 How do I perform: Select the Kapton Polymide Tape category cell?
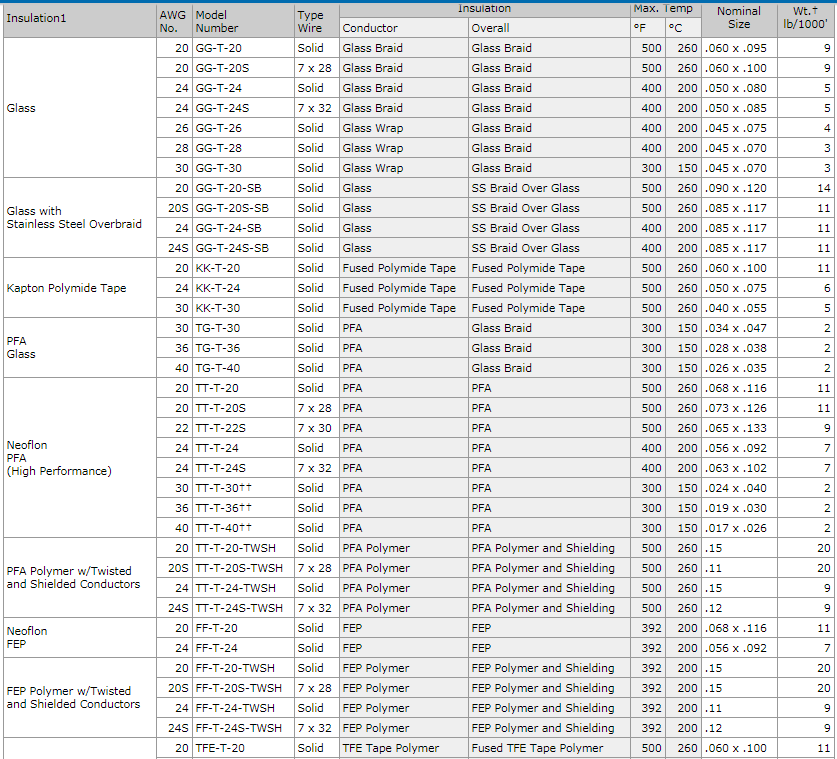coord(80,288)
